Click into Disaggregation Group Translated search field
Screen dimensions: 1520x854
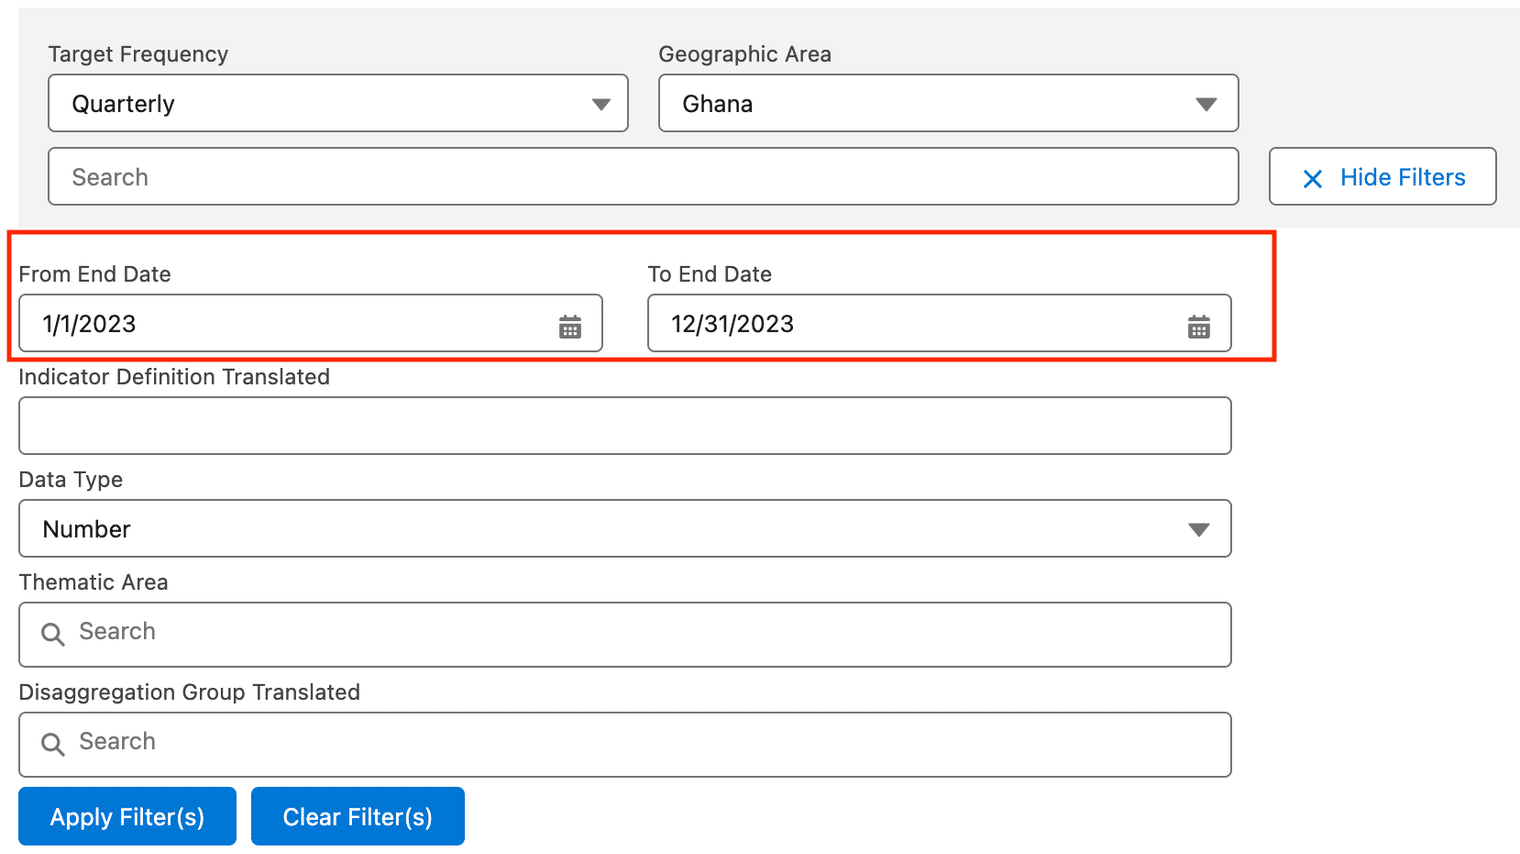coord(625,745)
